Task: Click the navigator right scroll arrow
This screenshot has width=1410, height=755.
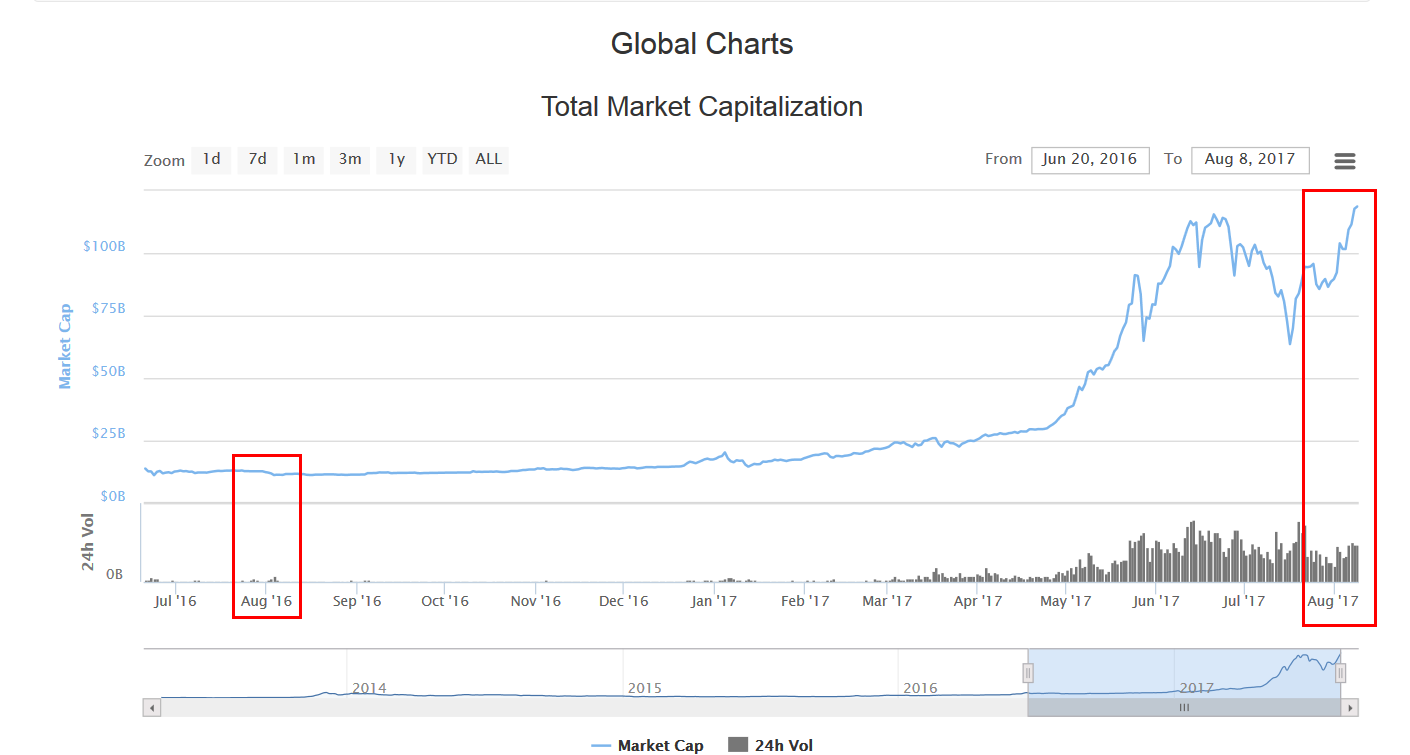Action: point(1350,708)
